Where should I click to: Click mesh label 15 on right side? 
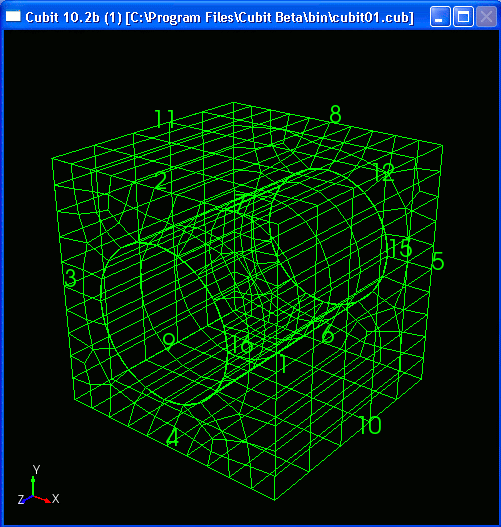pyautogui.click(x=400, y=248)
